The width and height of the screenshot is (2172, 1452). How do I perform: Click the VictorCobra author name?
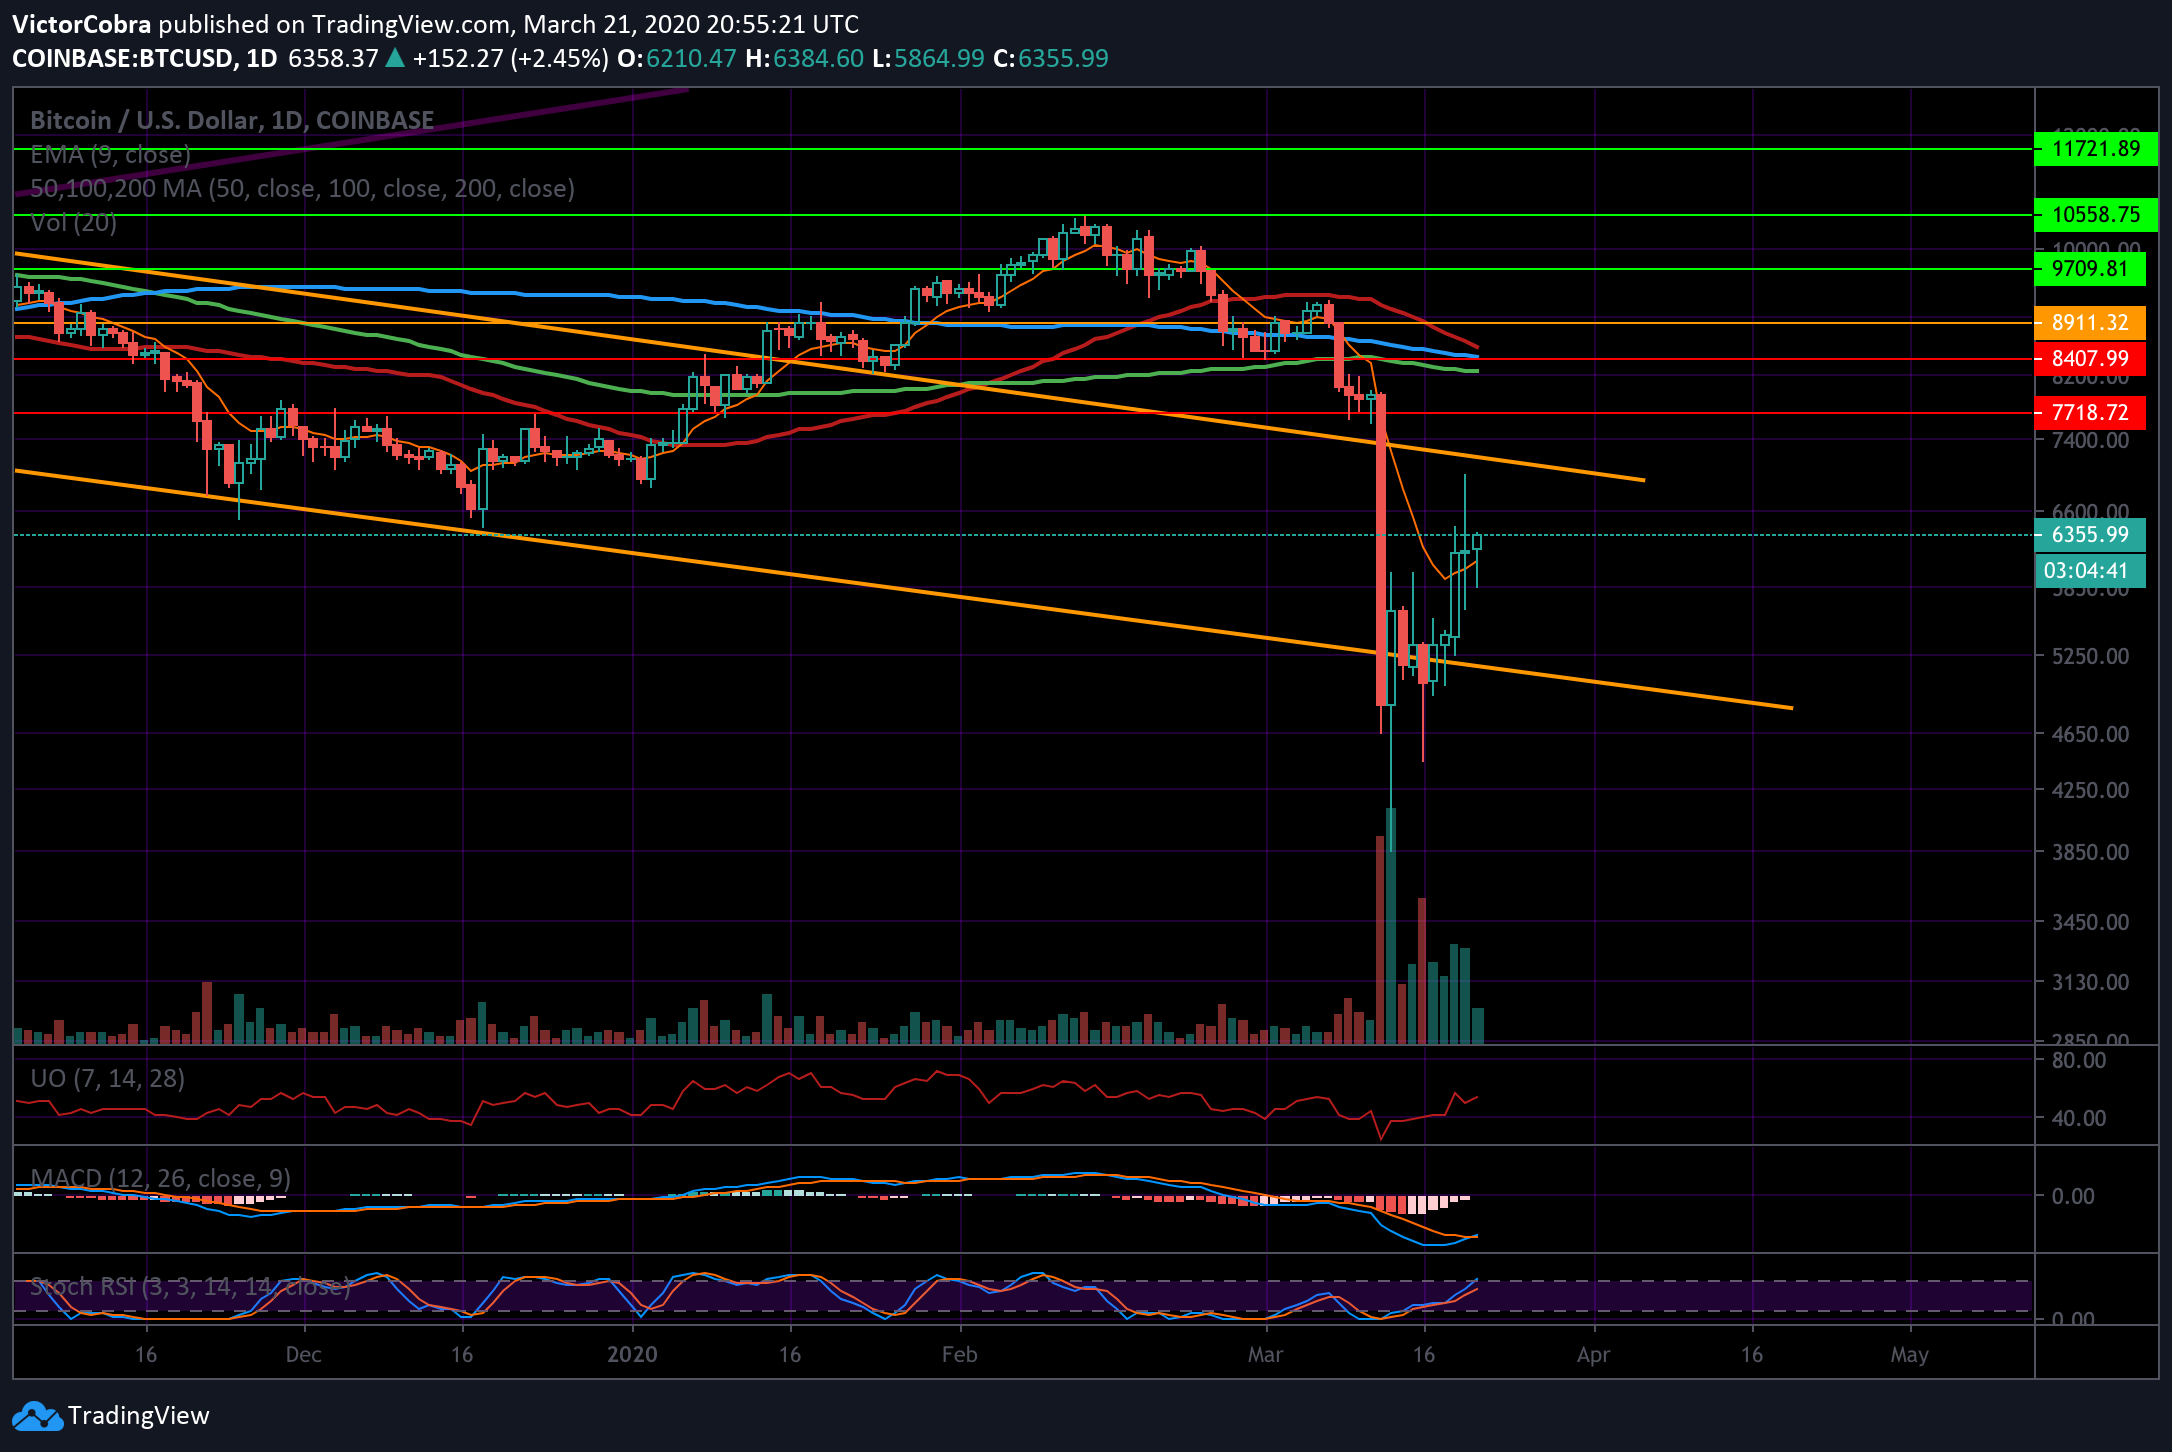tap(82, 24)
